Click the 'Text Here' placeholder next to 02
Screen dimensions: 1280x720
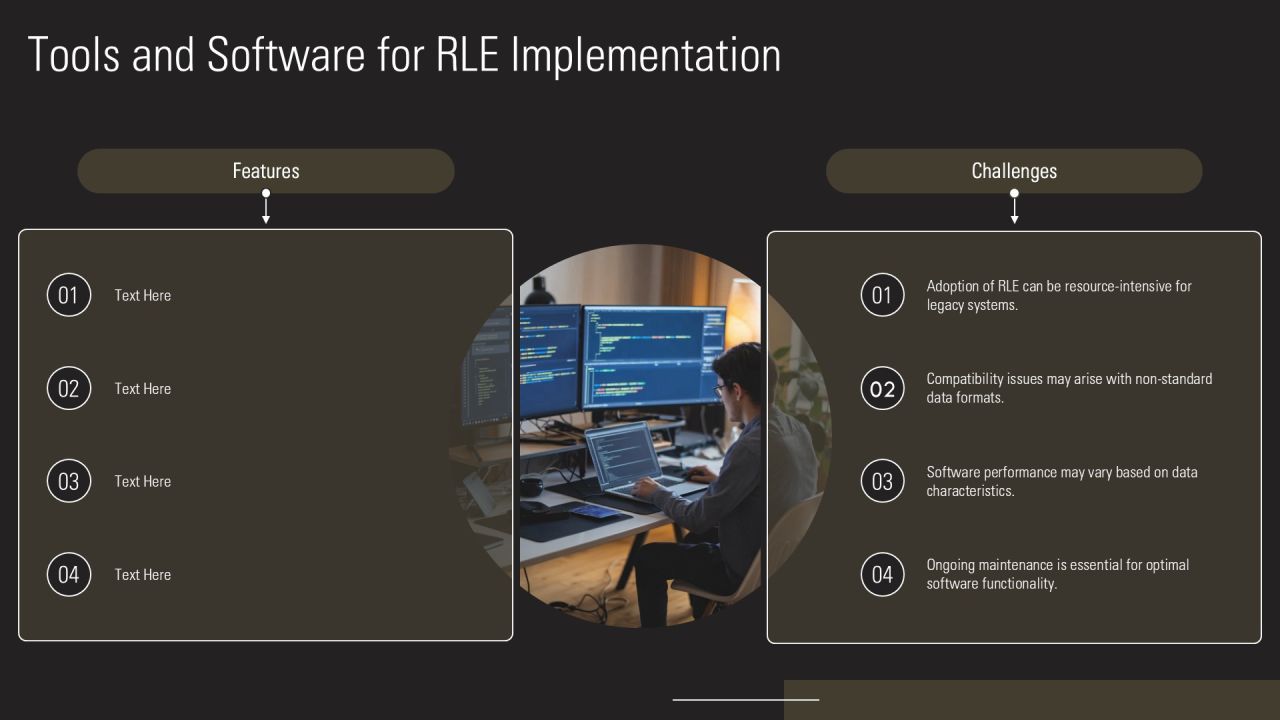point(143,388)
